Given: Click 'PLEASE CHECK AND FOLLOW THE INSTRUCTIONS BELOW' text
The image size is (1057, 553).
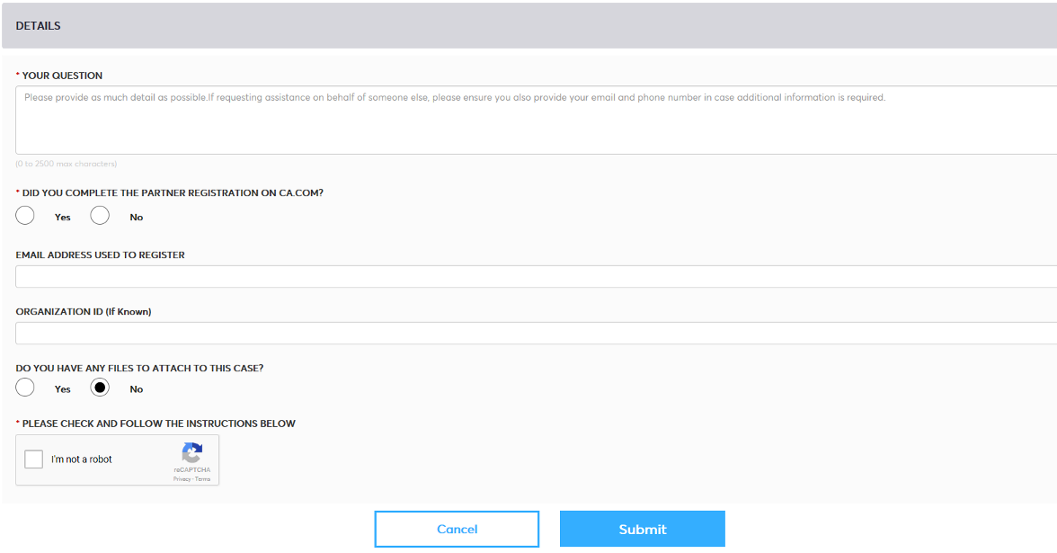Looking at the screenshot, I should pos(158,424).
